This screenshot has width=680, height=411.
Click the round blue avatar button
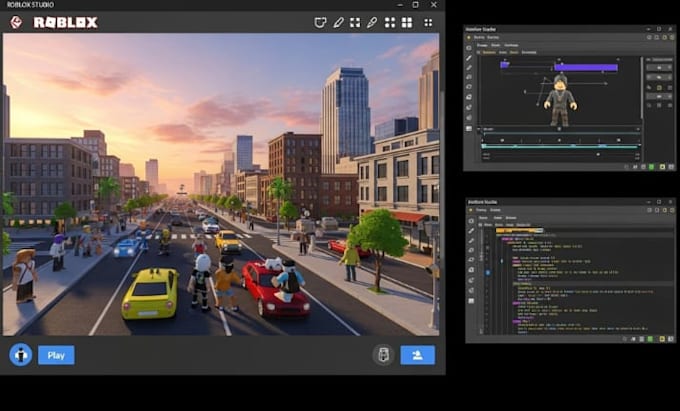click(21, 355)
